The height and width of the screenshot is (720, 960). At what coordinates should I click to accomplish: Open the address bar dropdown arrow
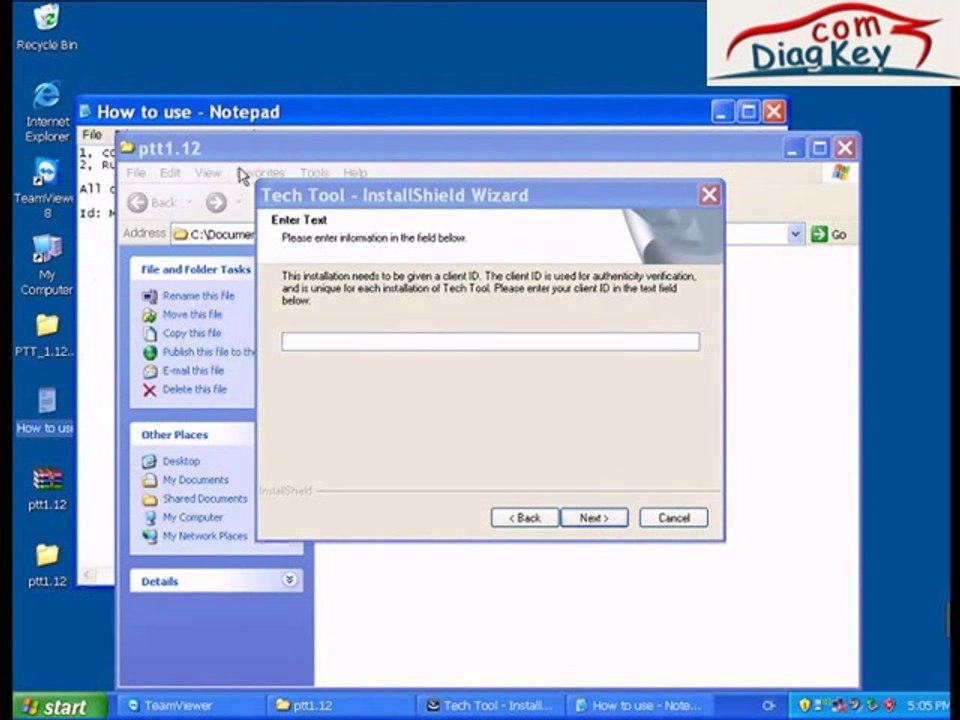click(x=795, y=234)
